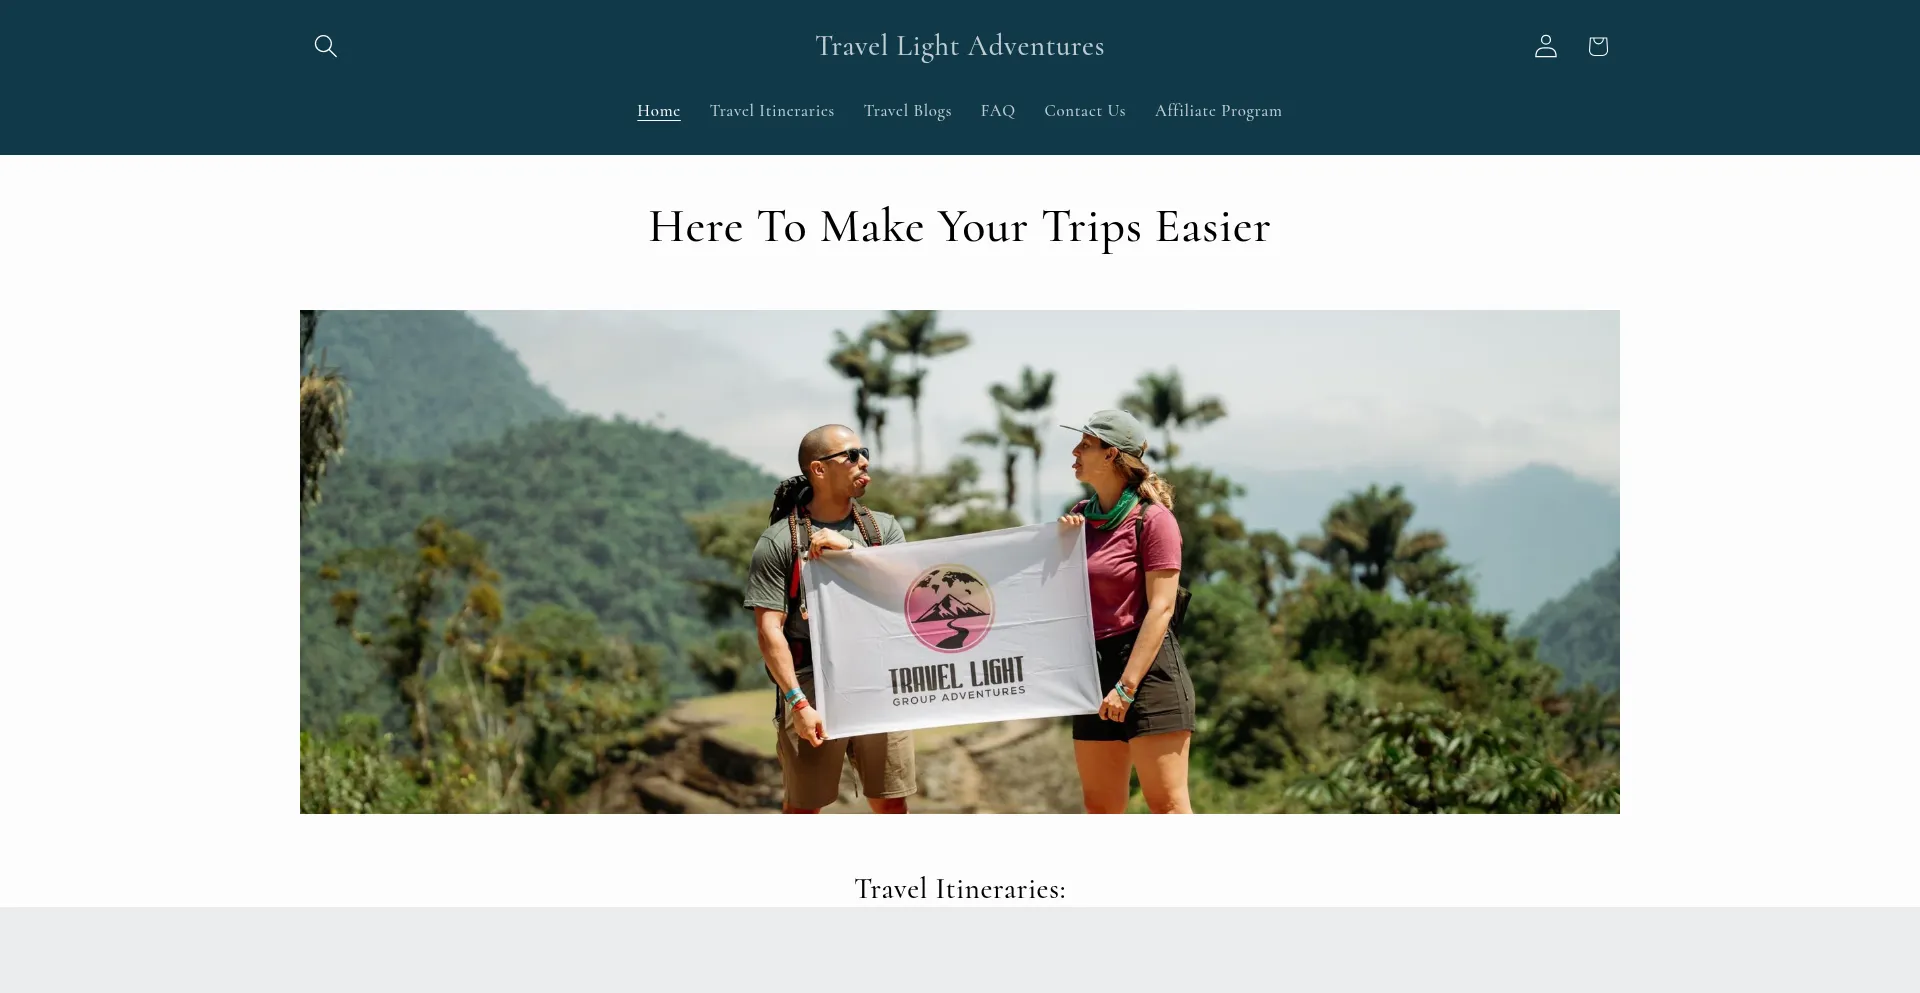
Task: View the shopping cart icon
Action: 1597,46
